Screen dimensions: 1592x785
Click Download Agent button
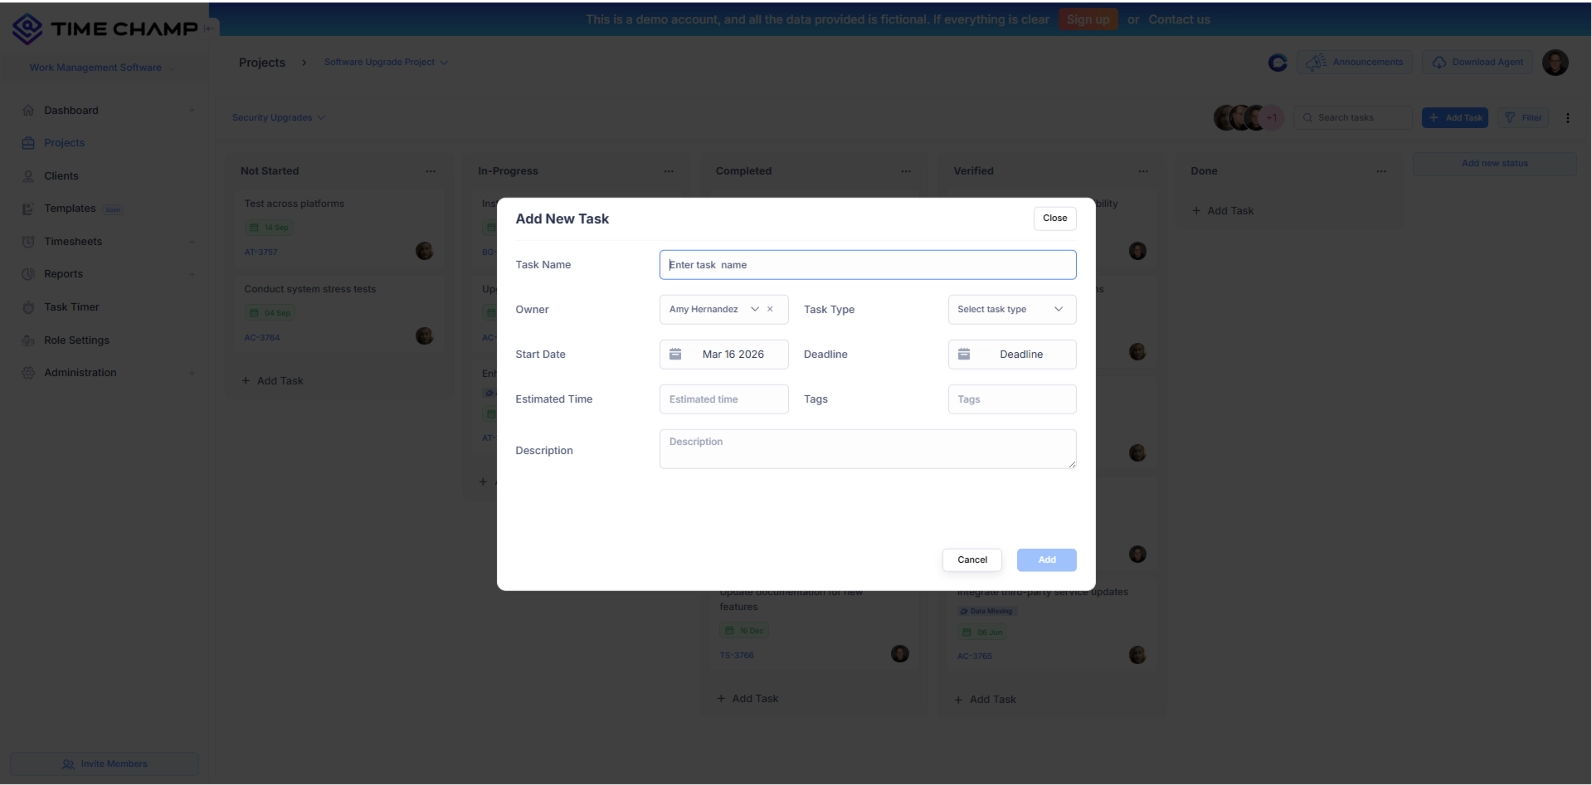[x=1477, y=62]
